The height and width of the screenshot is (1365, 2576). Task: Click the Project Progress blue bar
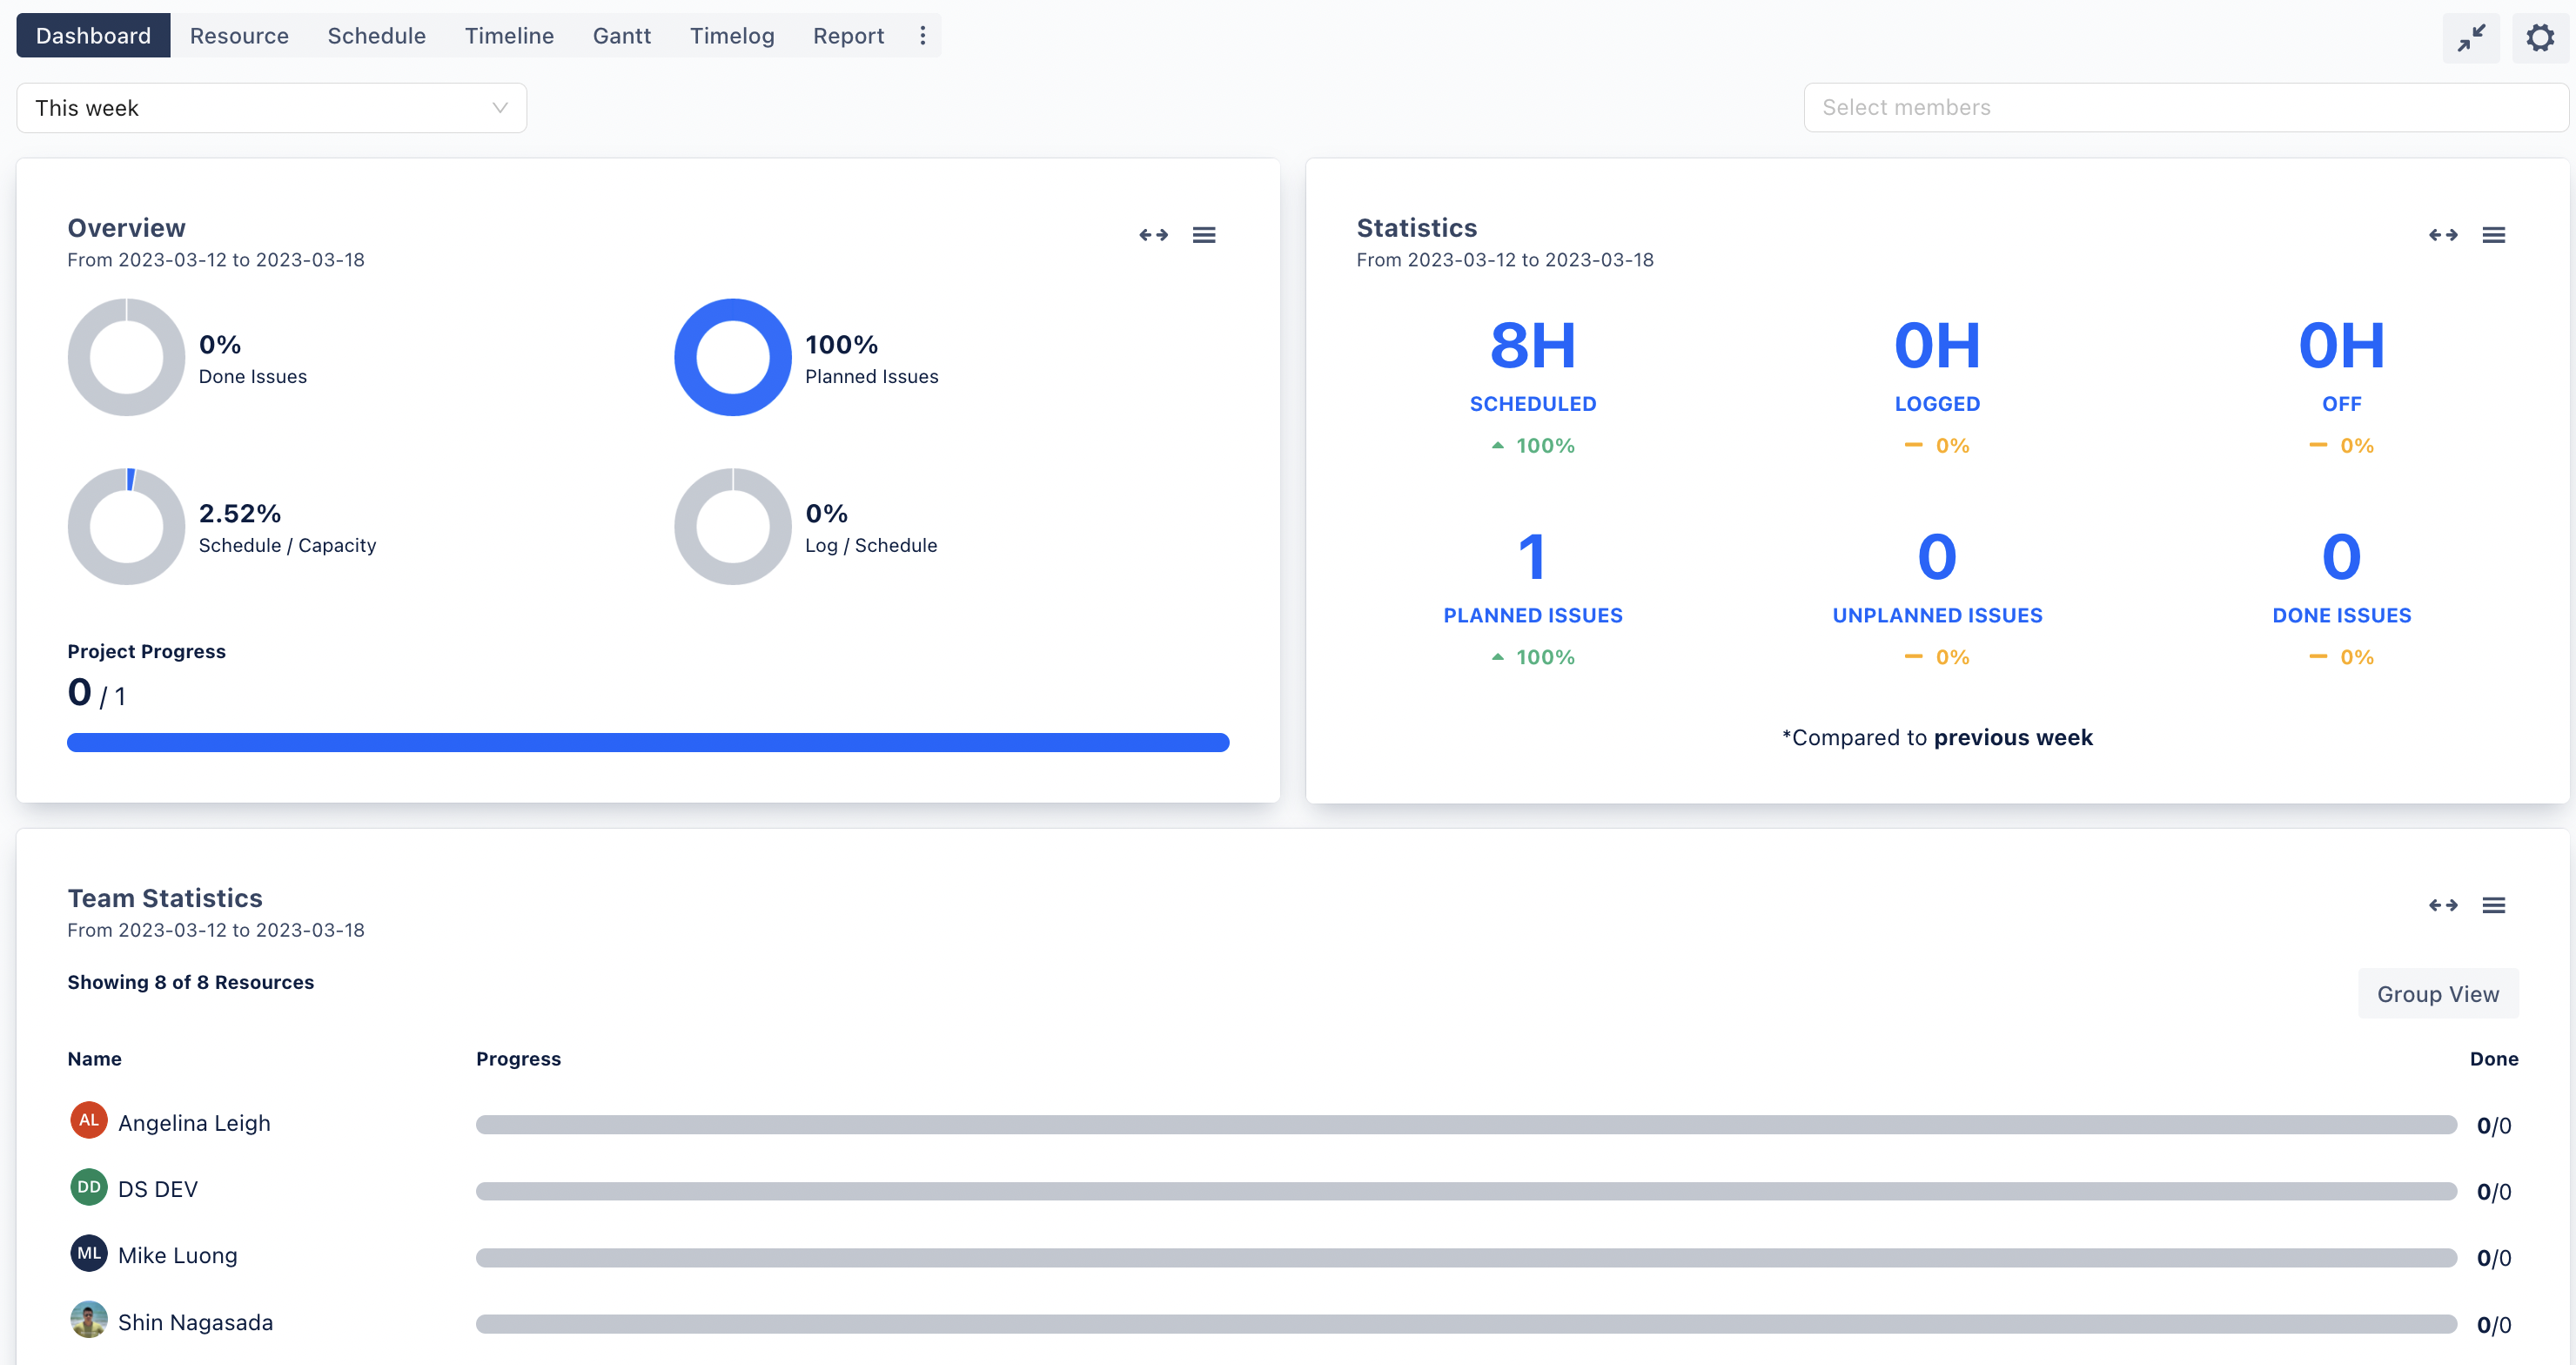(x=647, y=742)
